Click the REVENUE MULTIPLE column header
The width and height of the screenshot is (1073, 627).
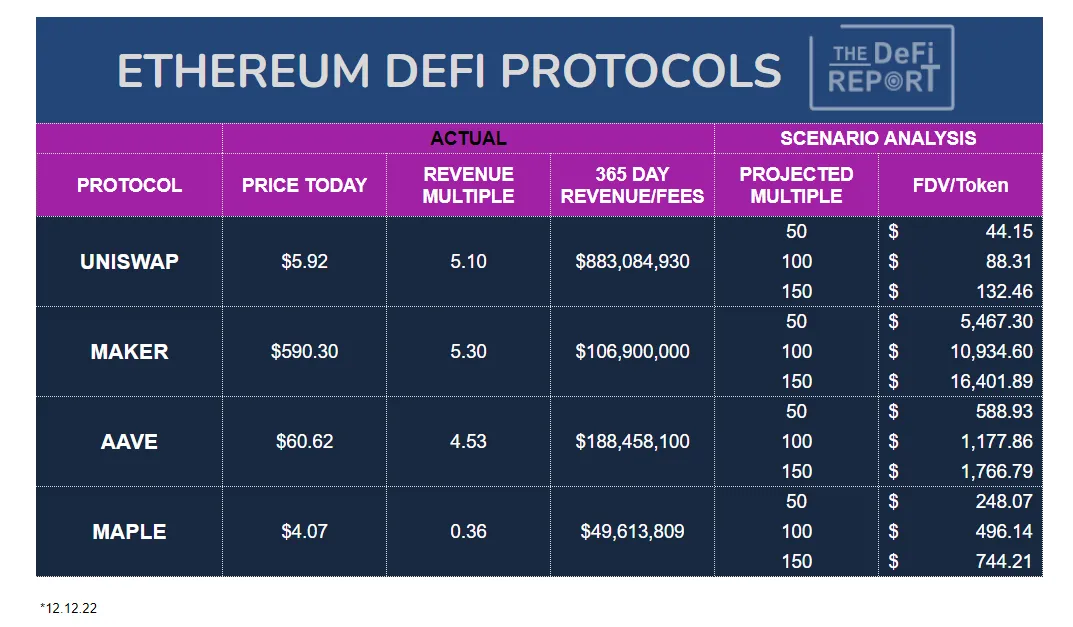pyautogui.click(x=468, y=185)
